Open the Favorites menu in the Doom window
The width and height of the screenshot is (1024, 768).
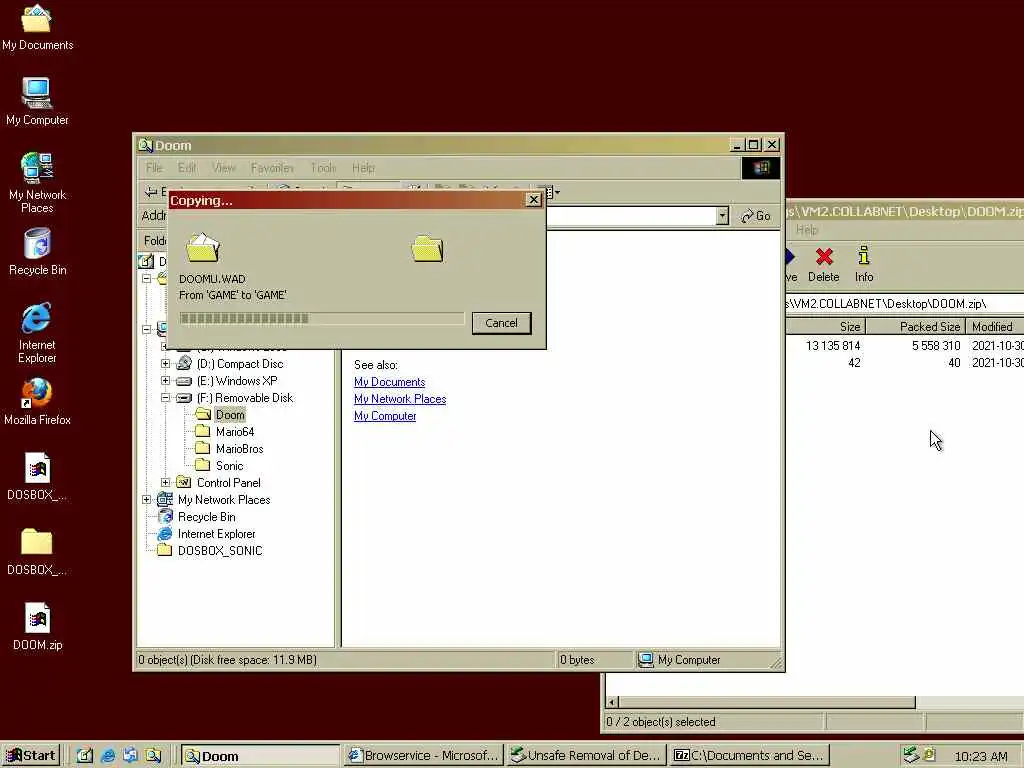(272, 168)
